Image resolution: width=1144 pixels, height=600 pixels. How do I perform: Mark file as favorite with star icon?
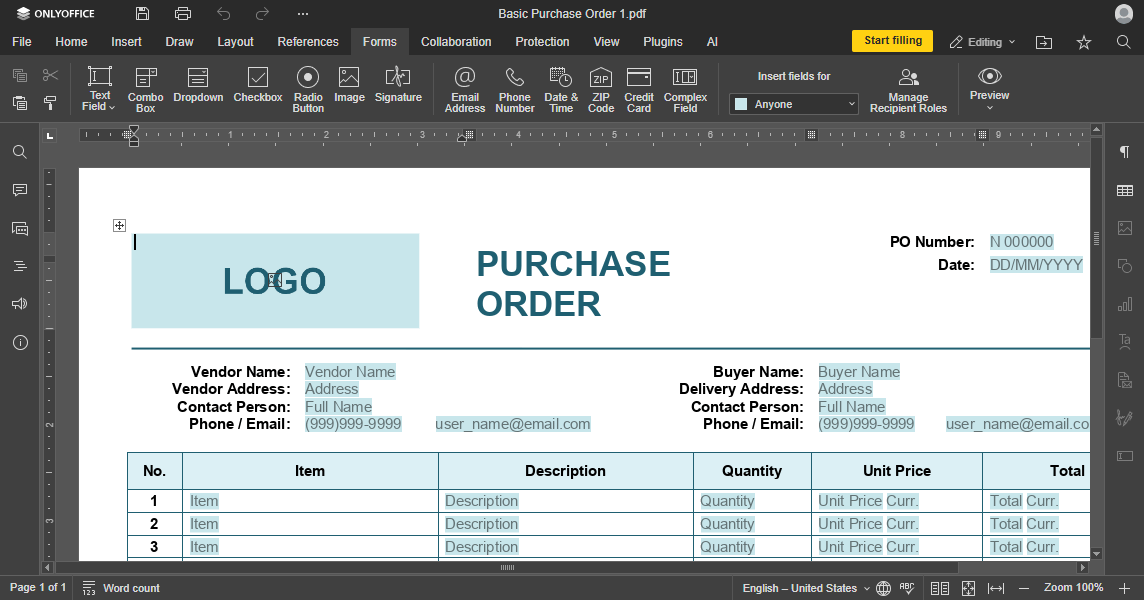click(x=1083, y=42)
